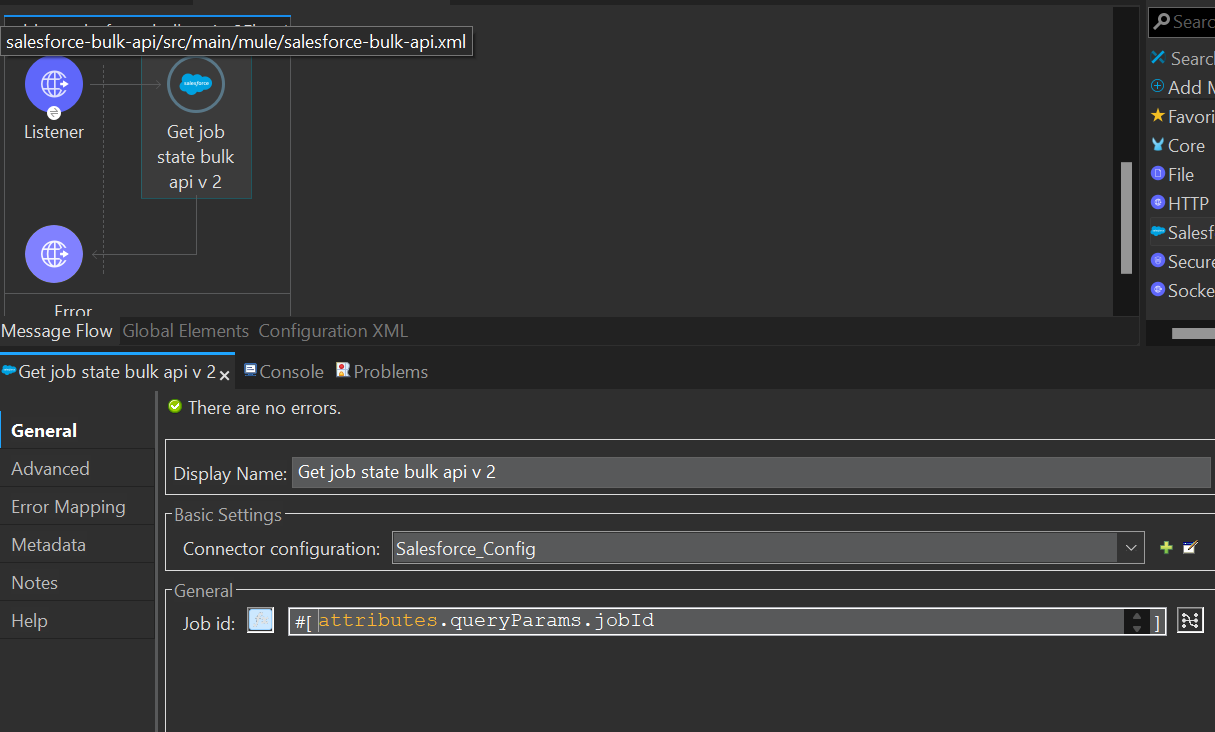Click the Listener HTTP source icon
Screen dimensions: 1215x732
pyautogui.click(x=54, y=84)
